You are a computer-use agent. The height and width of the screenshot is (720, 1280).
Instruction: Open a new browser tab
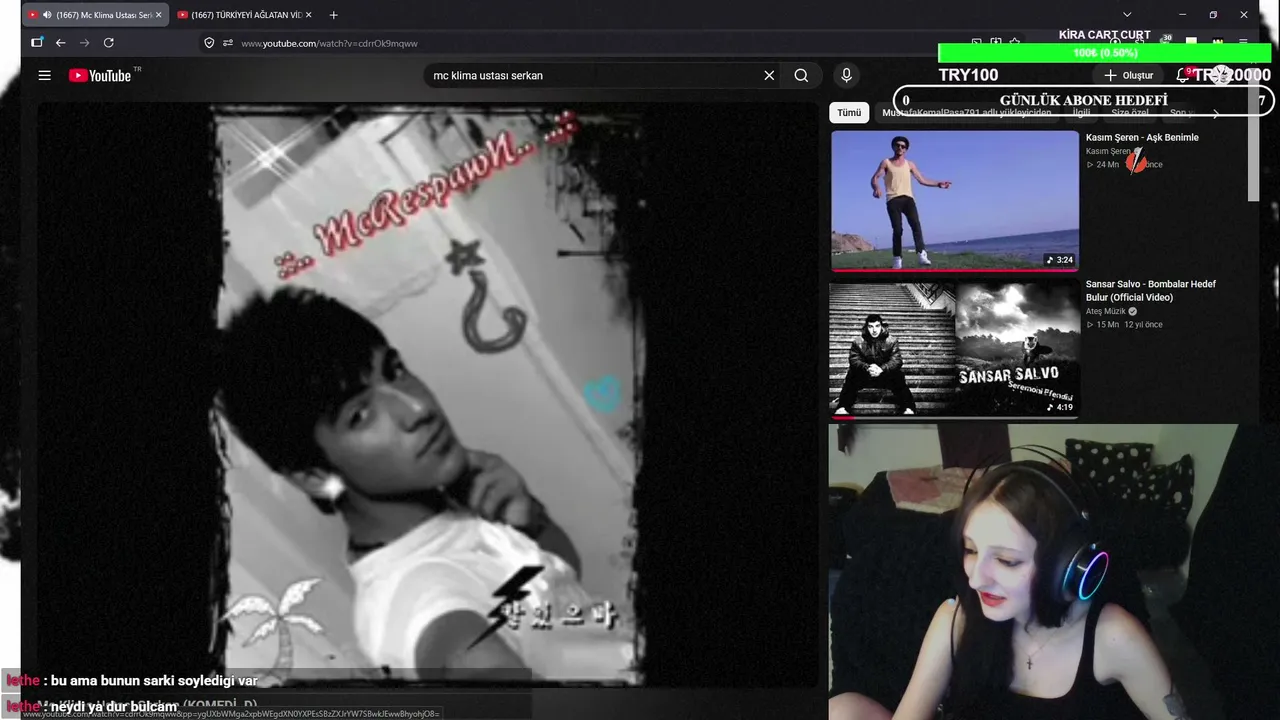click(333, 15)
